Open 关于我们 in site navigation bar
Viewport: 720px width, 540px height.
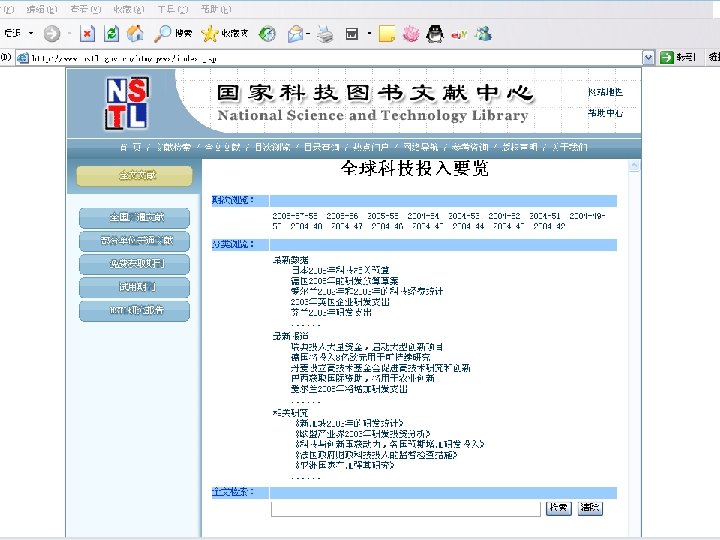569,147
